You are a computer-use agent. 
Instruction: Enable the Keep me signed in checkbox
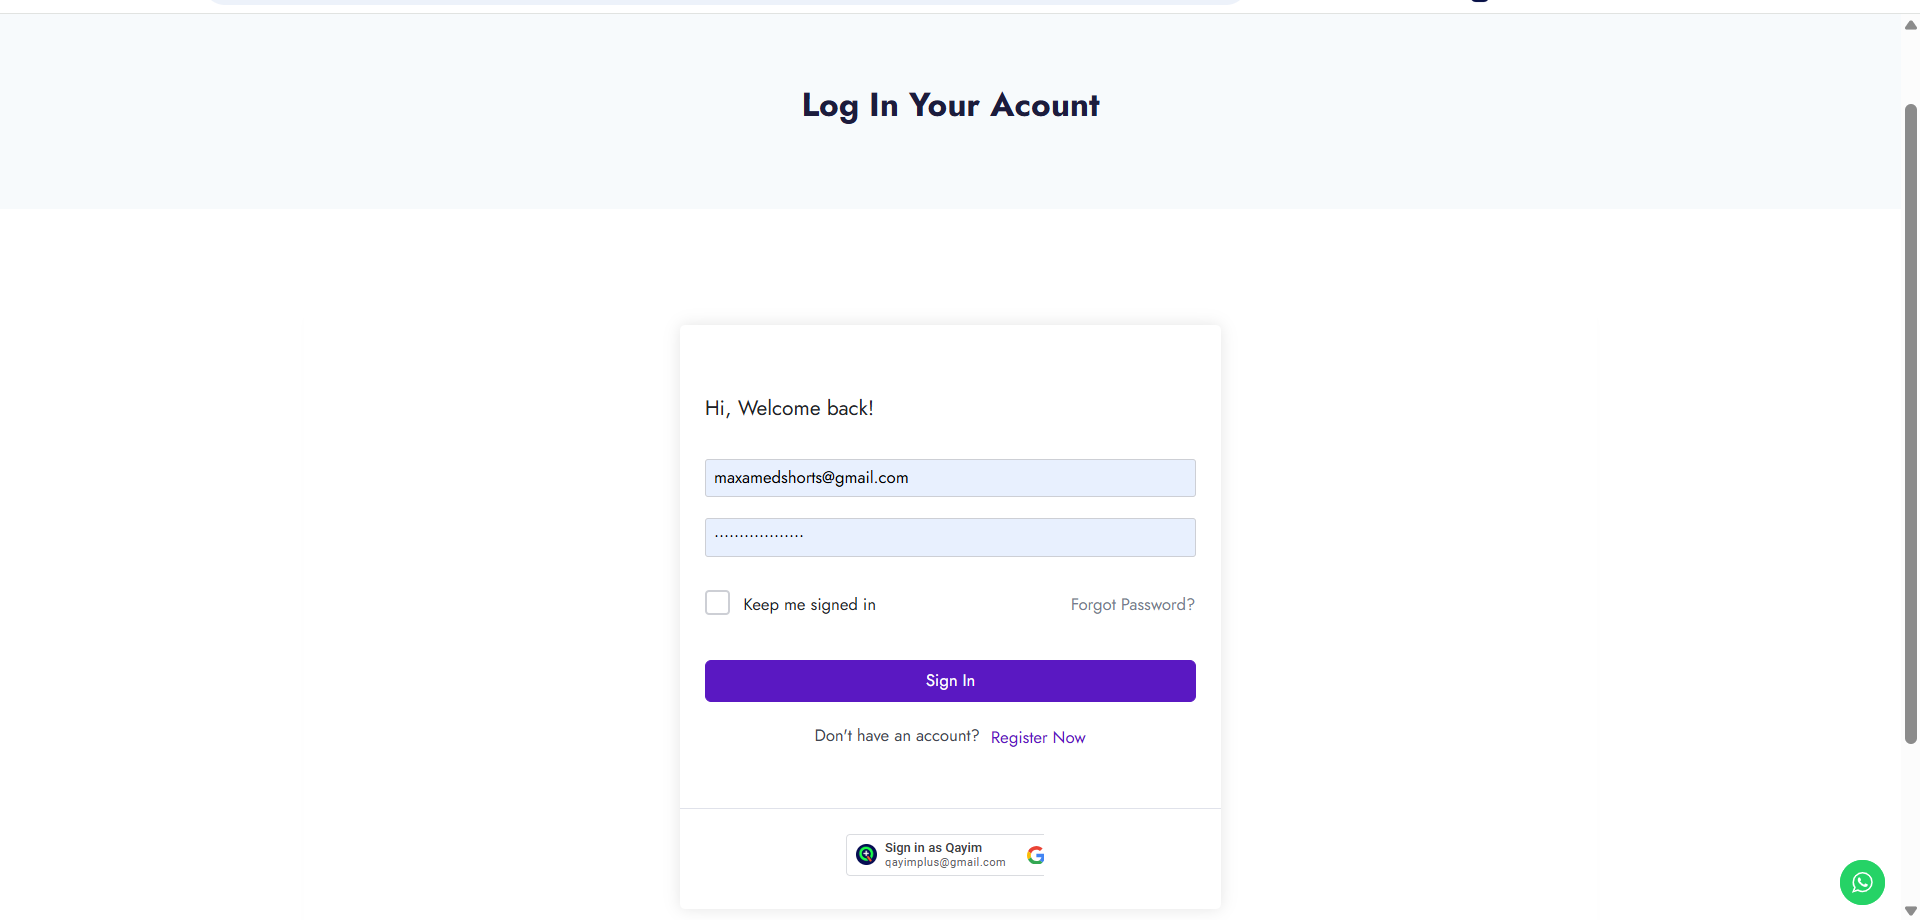717,603
